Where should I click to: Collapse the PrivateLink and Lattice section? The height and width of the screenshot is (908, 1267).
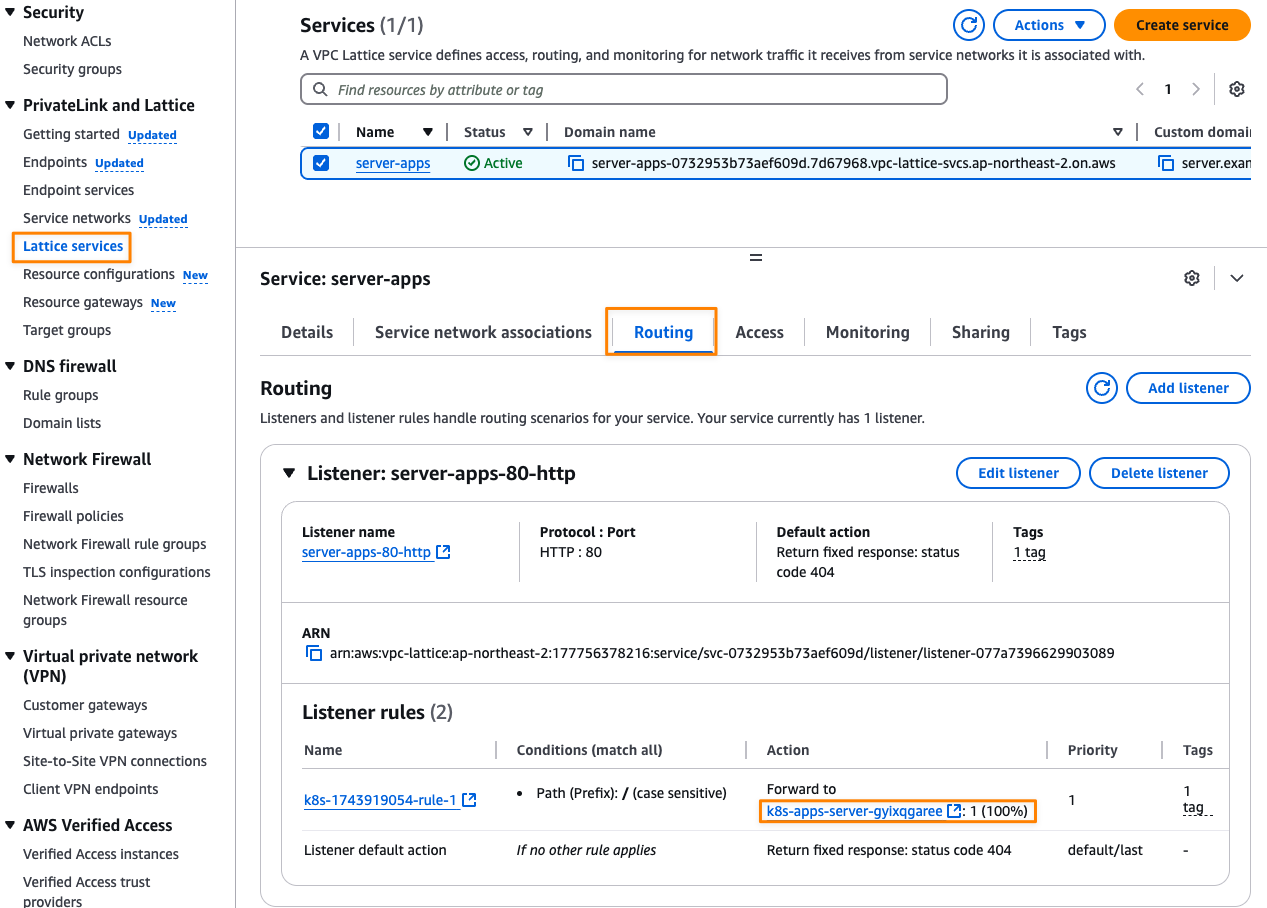click(x=10, y=105)
